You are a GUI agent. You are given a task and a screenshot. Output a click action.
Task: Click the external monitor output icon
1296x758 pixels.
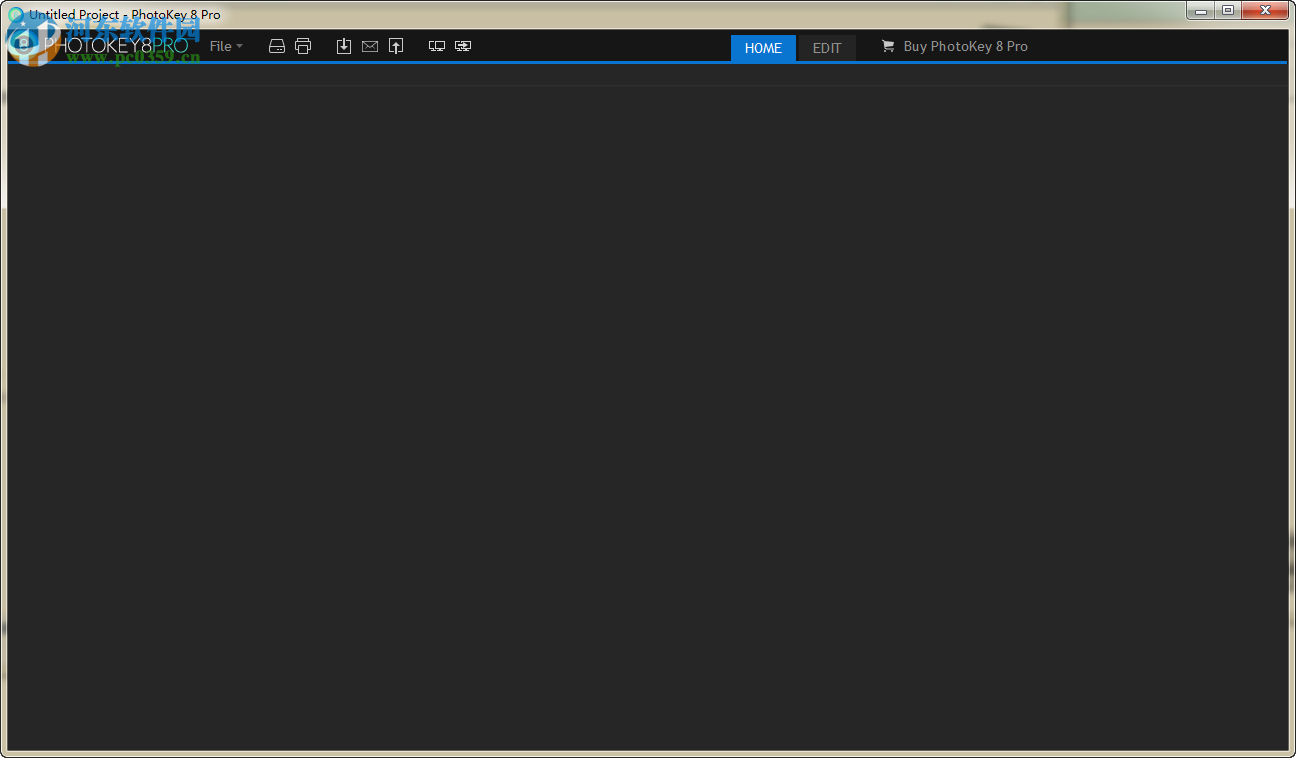463,45
